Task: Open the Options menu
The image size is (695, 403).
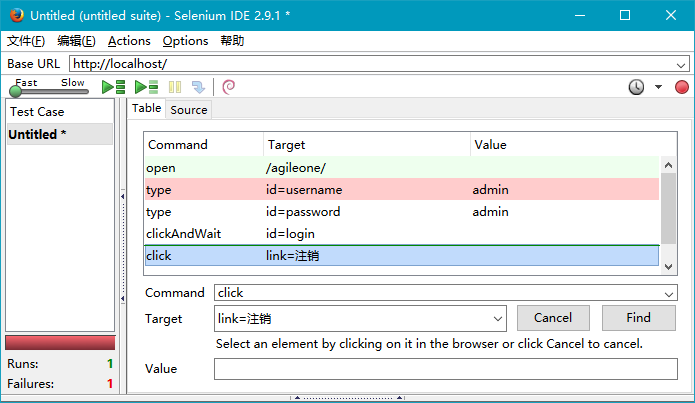Action: pyautogui.click(x=185, y=41)
